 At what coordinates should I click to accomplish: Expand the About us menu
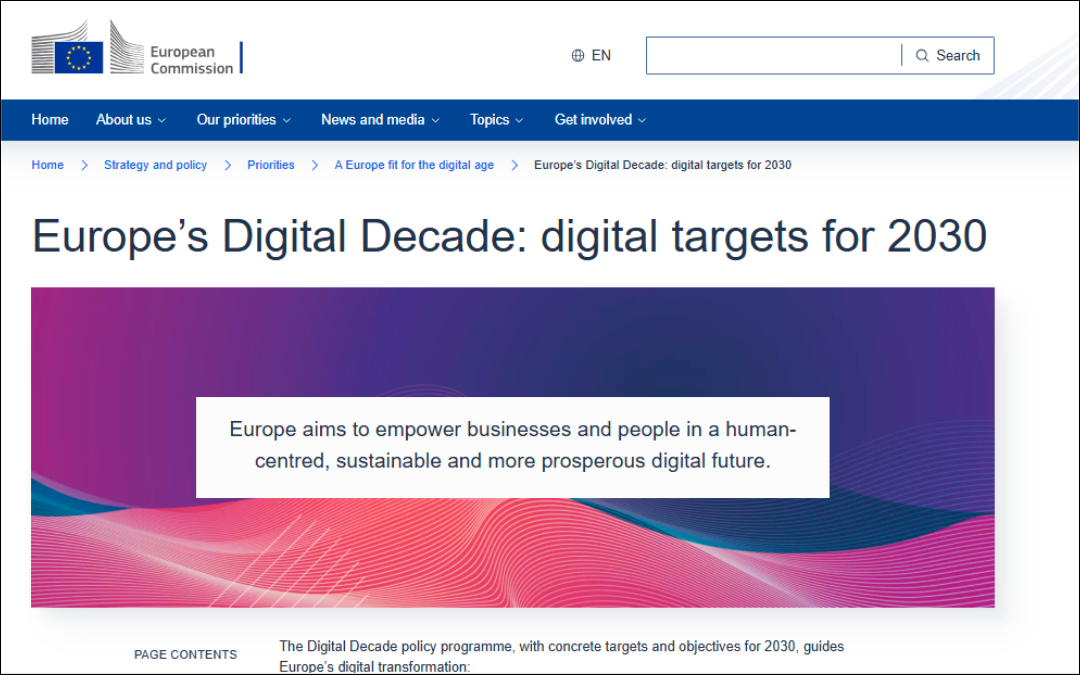pos(130,120)
